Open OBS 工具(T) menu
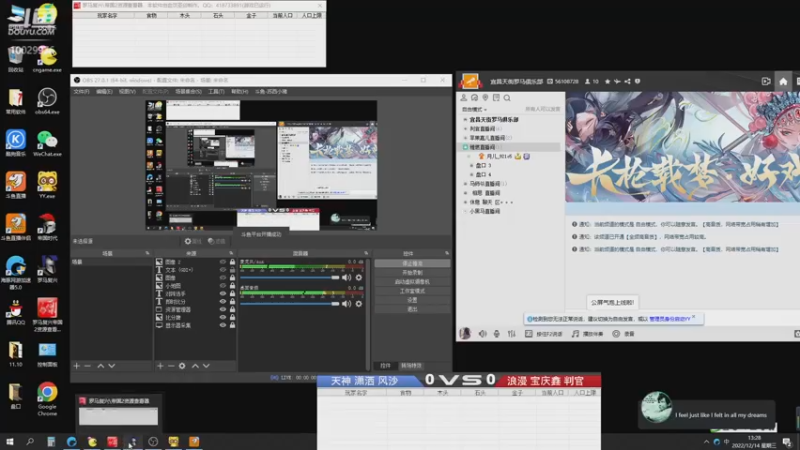Viewport: 800px width, 450px height. [x=216, y=92]
